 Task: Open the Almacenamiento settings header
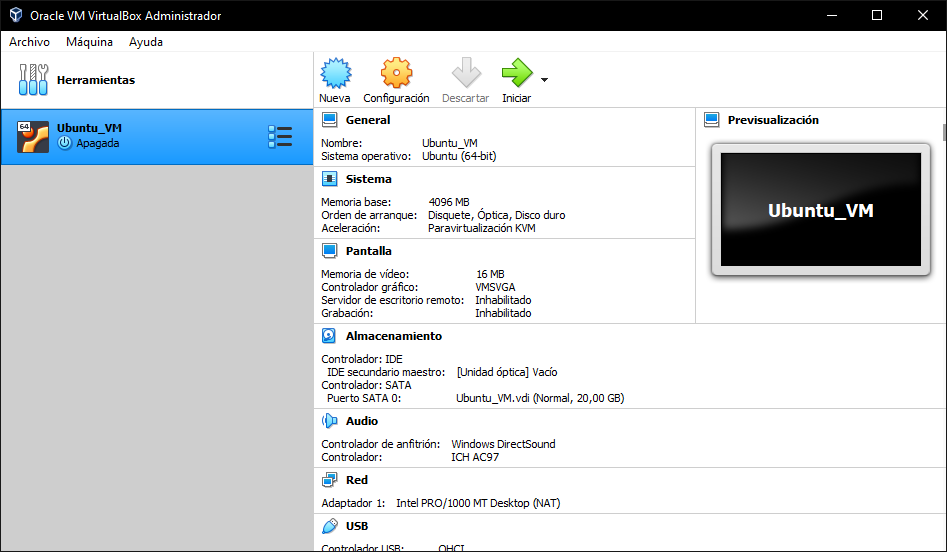point(394,336)
